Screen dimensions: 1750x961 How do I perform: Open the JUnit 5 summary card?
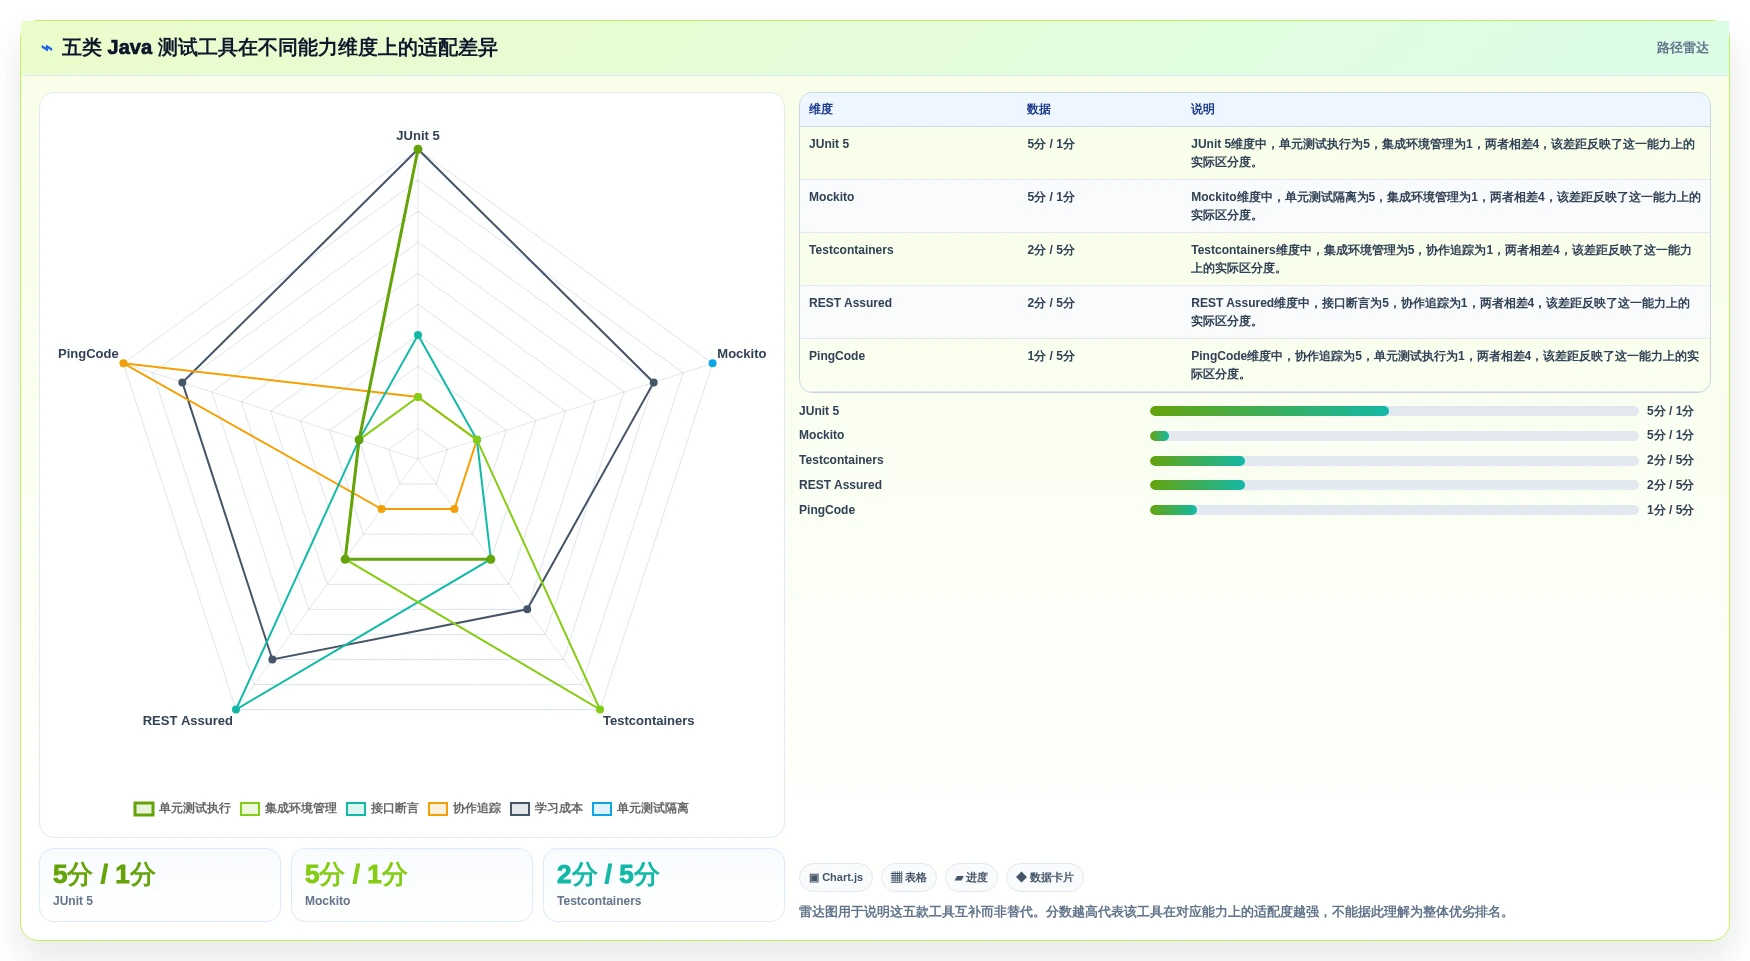click(160, 885)
